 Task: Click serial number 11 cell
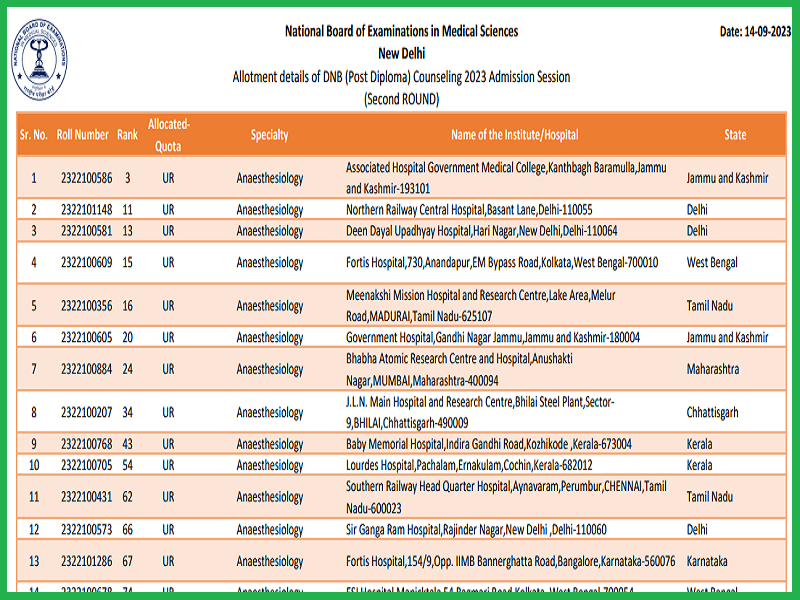[x=34, y=497]
